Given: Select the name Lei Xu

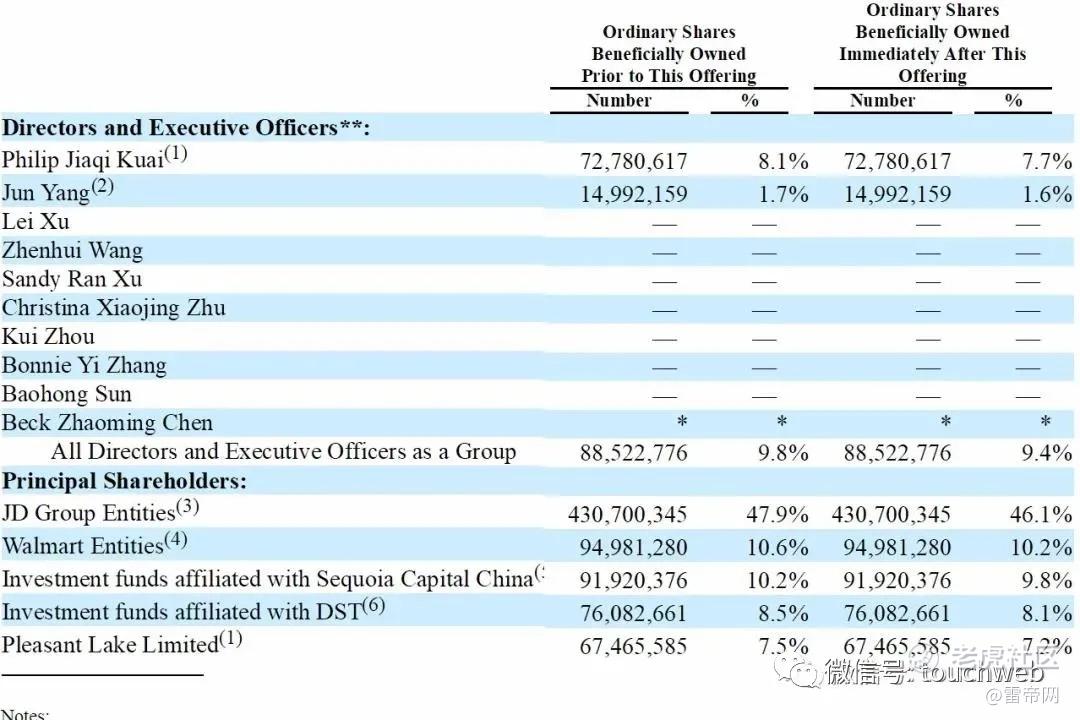Looking at the screenshot, I should (36, 222).
